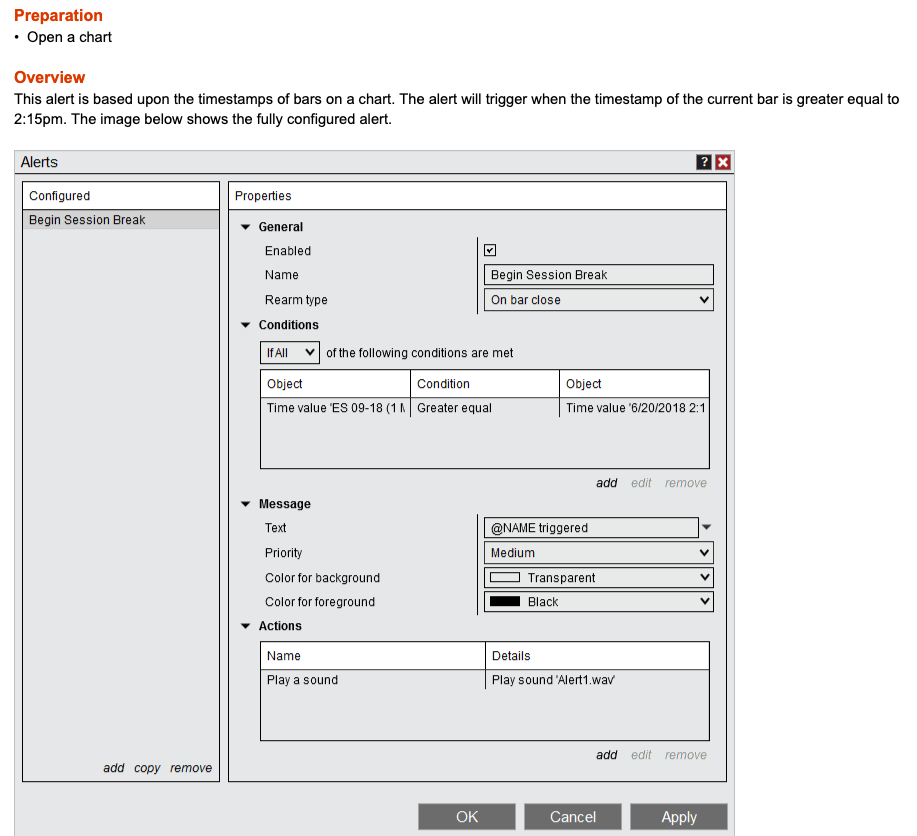Open the Alerts help question mark icon

coord(704,162)
